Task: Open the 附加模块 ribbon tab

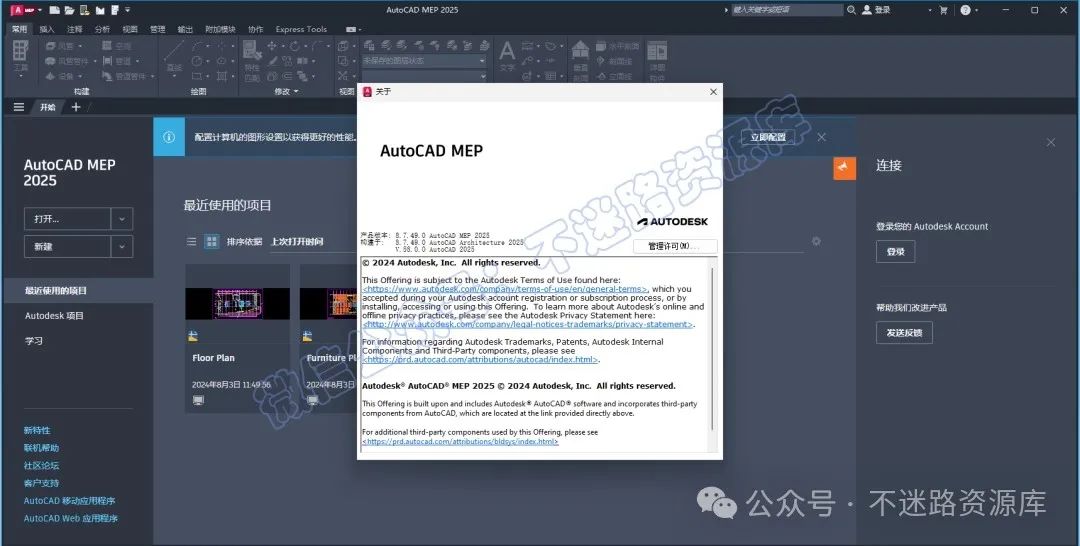Action: [x=220, y=29]
